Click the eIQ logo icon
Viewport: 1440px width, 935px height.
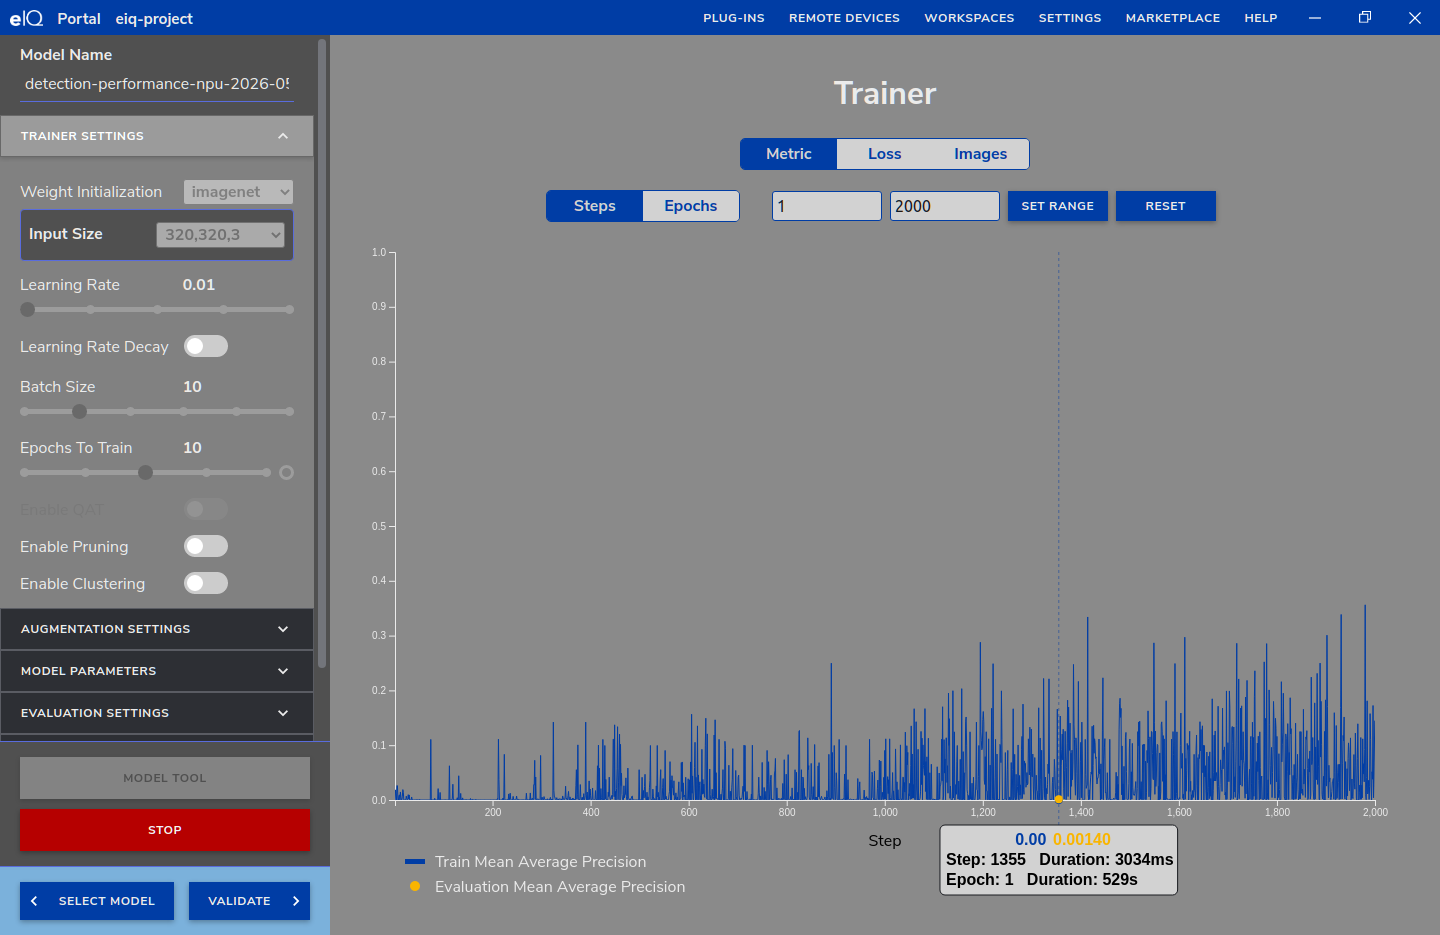(x=26, y=18)
